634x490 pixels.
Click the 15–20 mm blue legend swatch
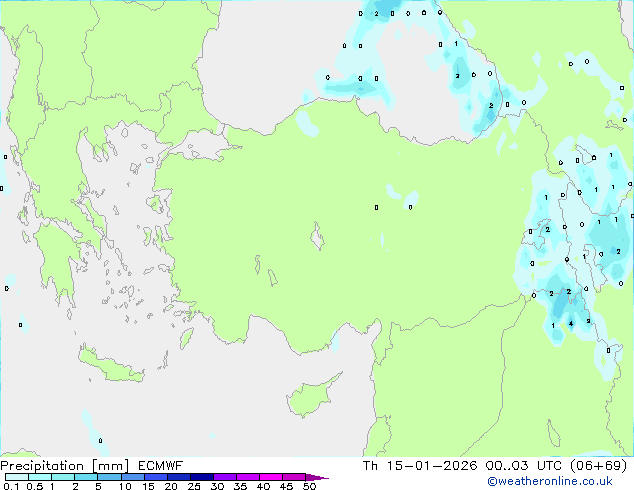click(x=155, y=477)
